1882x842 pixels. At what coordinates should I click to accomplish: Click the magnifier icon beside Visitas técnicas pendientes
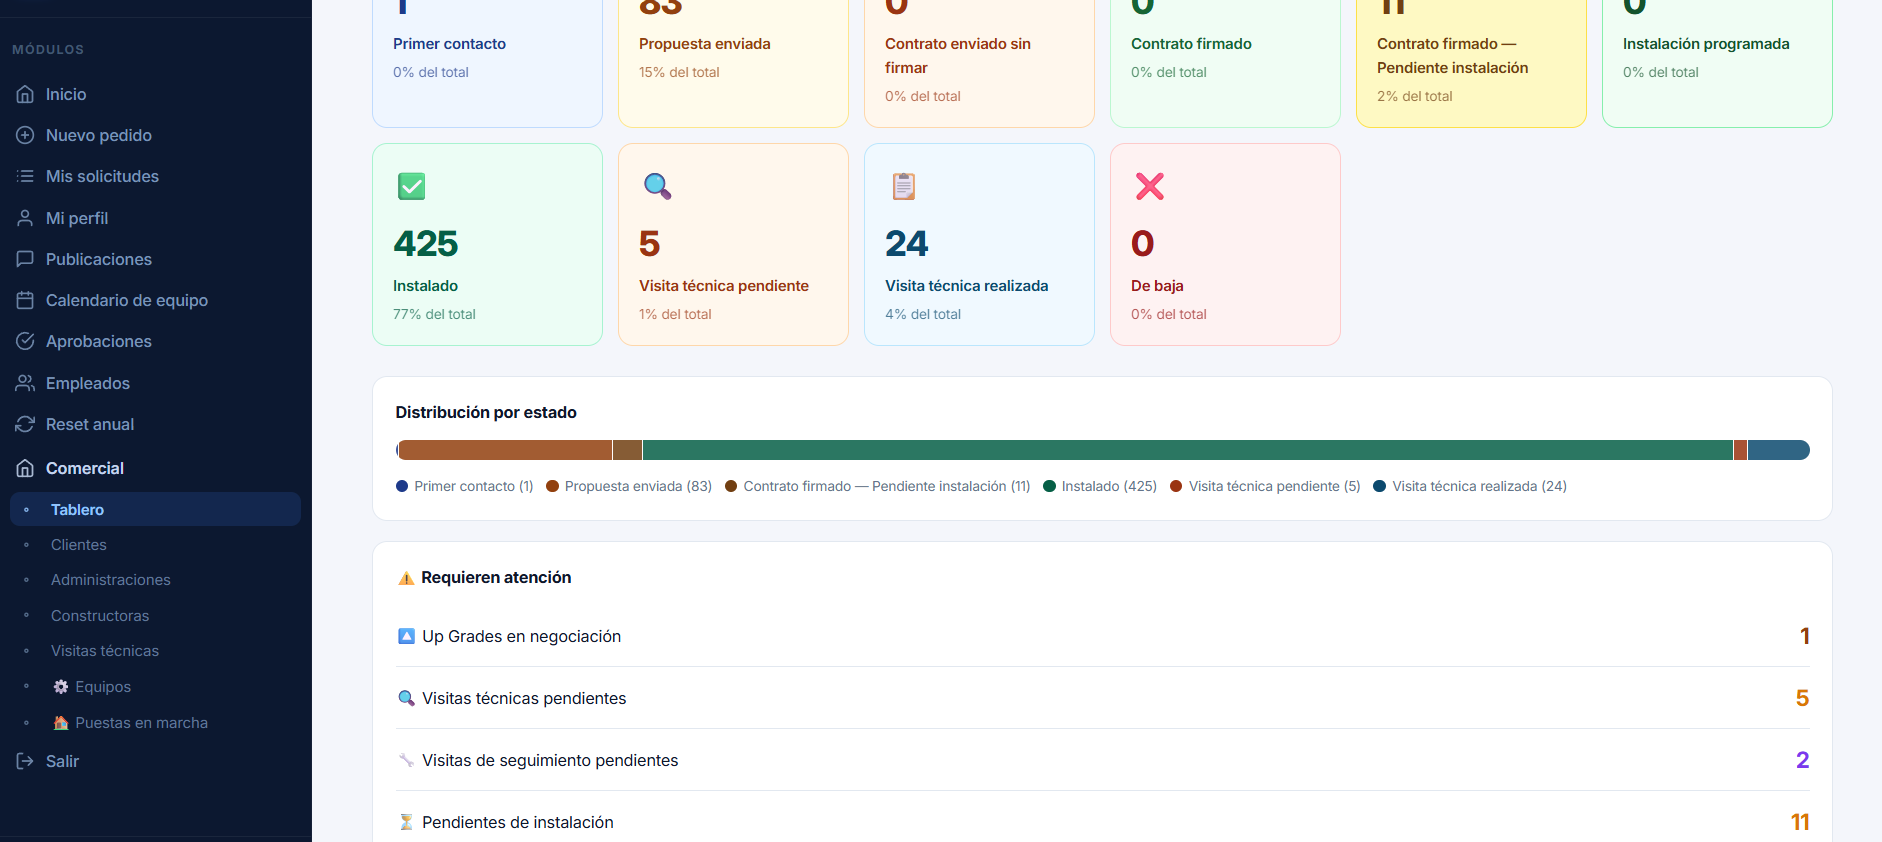406,698
